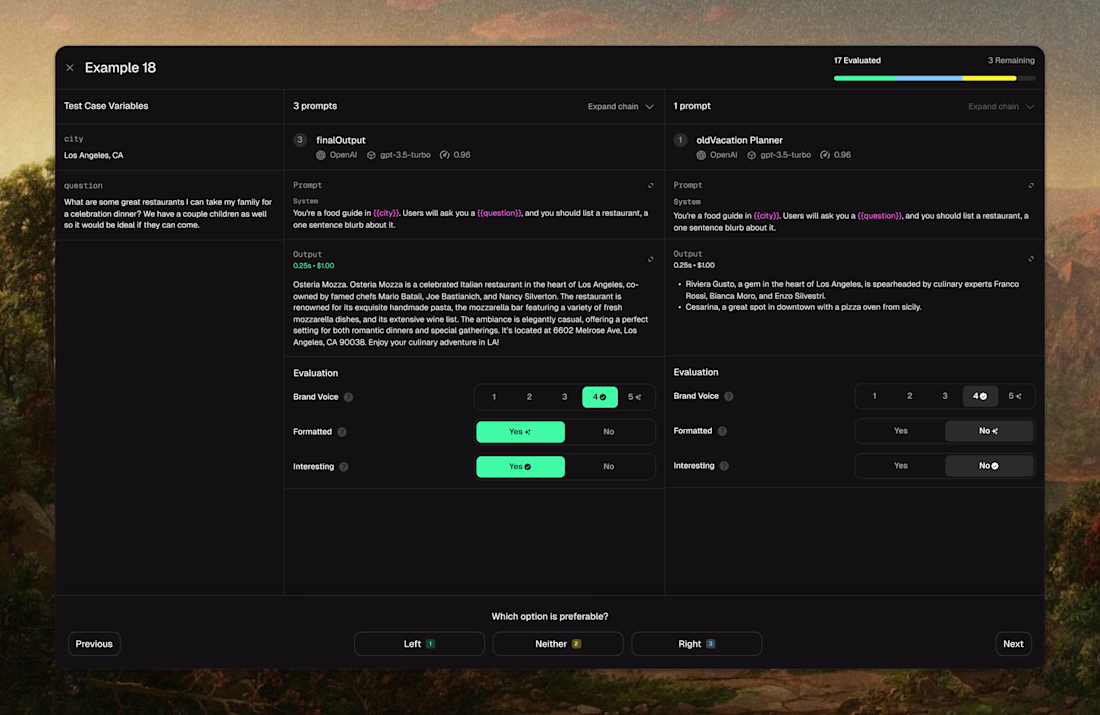Click the {{question}} variable in the left prompt
Viewport: 1100px width, 715px height.
tap(499, 213)
